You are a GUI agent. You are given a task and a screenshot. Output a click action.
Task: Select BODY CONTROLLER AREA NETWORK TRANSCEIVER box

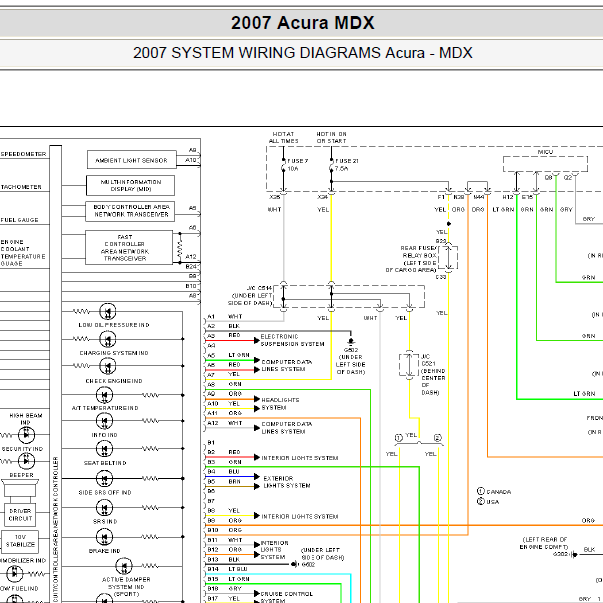coord(130,211)
